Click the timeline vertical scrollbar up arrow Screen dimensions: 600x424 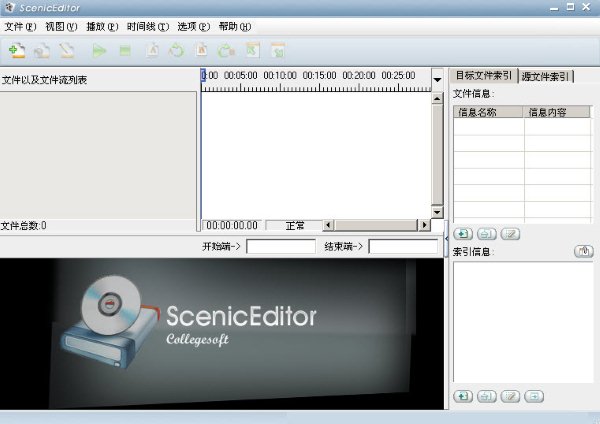point(437,98)
